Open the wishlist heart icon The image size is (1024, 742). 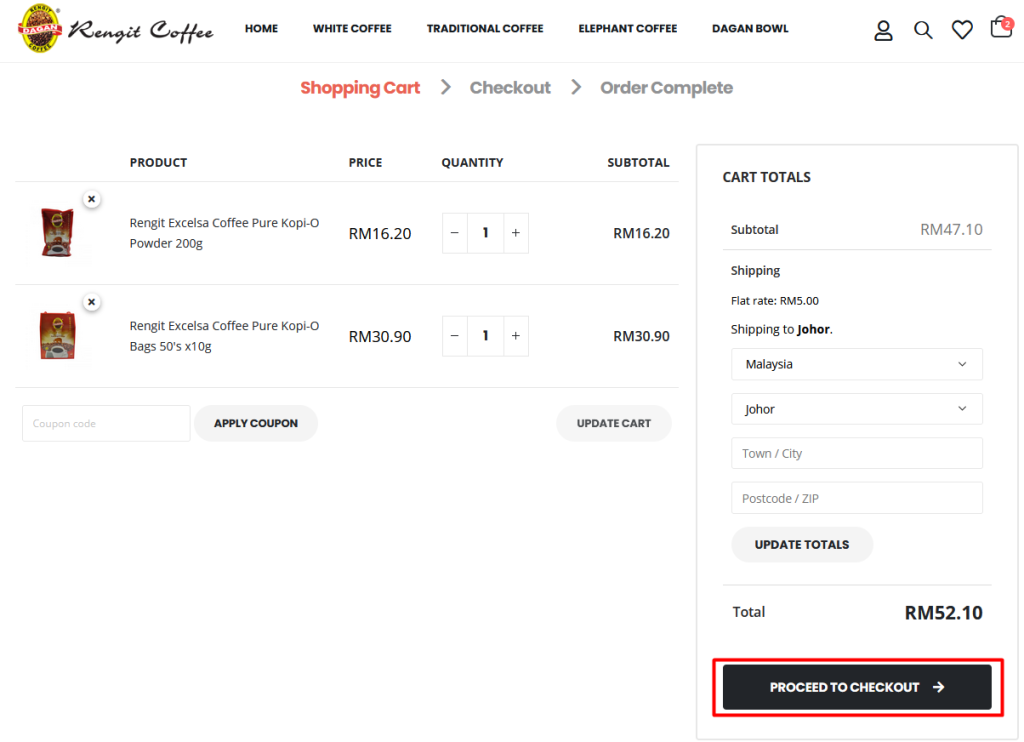tap(962, 30)
